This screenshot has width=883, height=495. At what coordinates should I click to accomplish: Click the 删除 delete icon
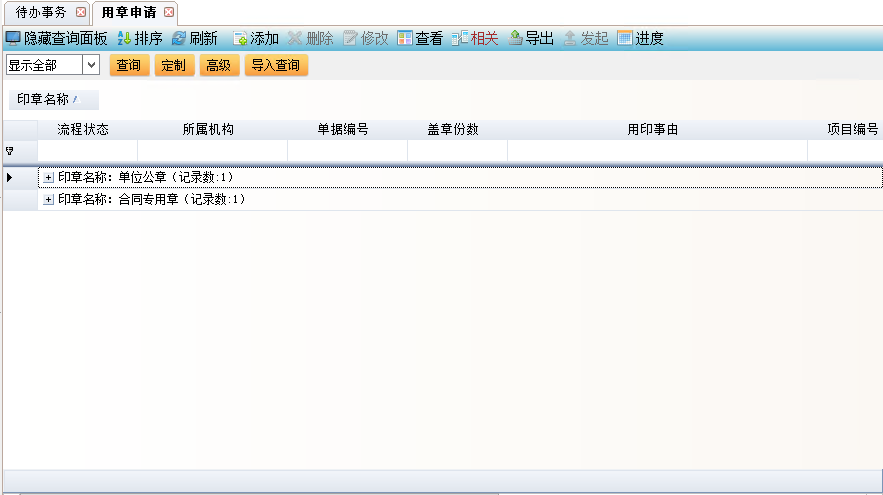(x=295, y=38)
